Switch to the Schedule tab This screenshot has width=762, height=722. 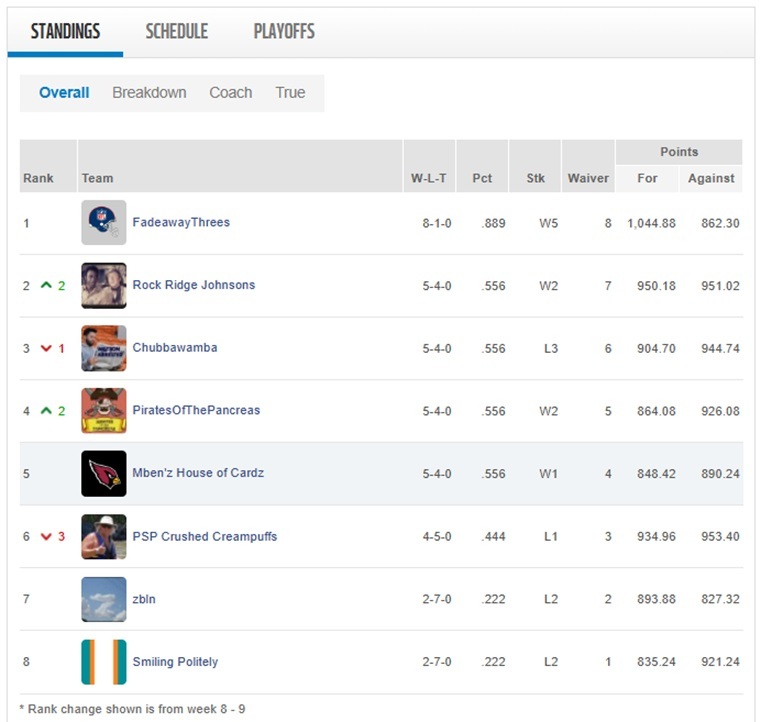point(177,32)
